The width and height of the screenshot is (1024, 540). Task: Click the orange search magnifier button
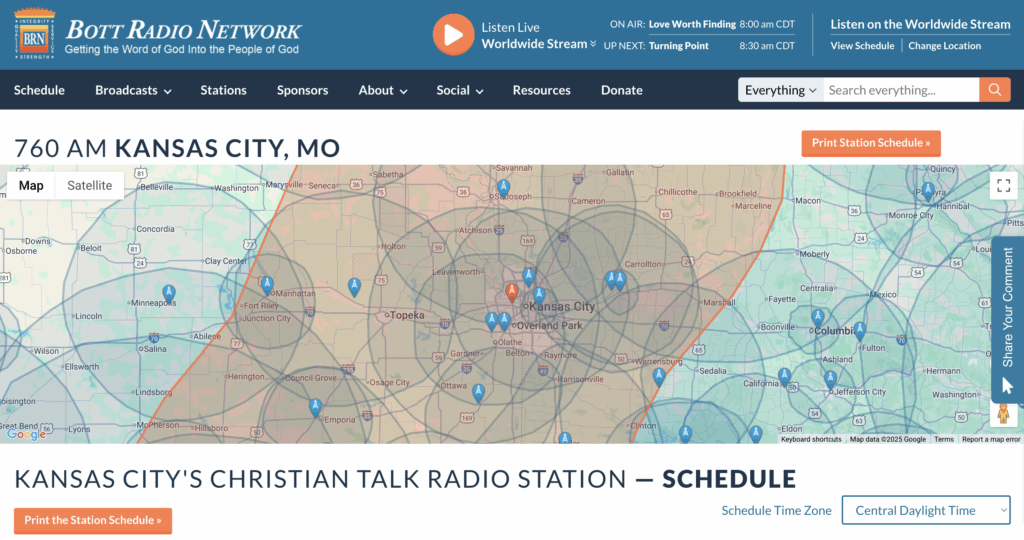tap(995, 90)
